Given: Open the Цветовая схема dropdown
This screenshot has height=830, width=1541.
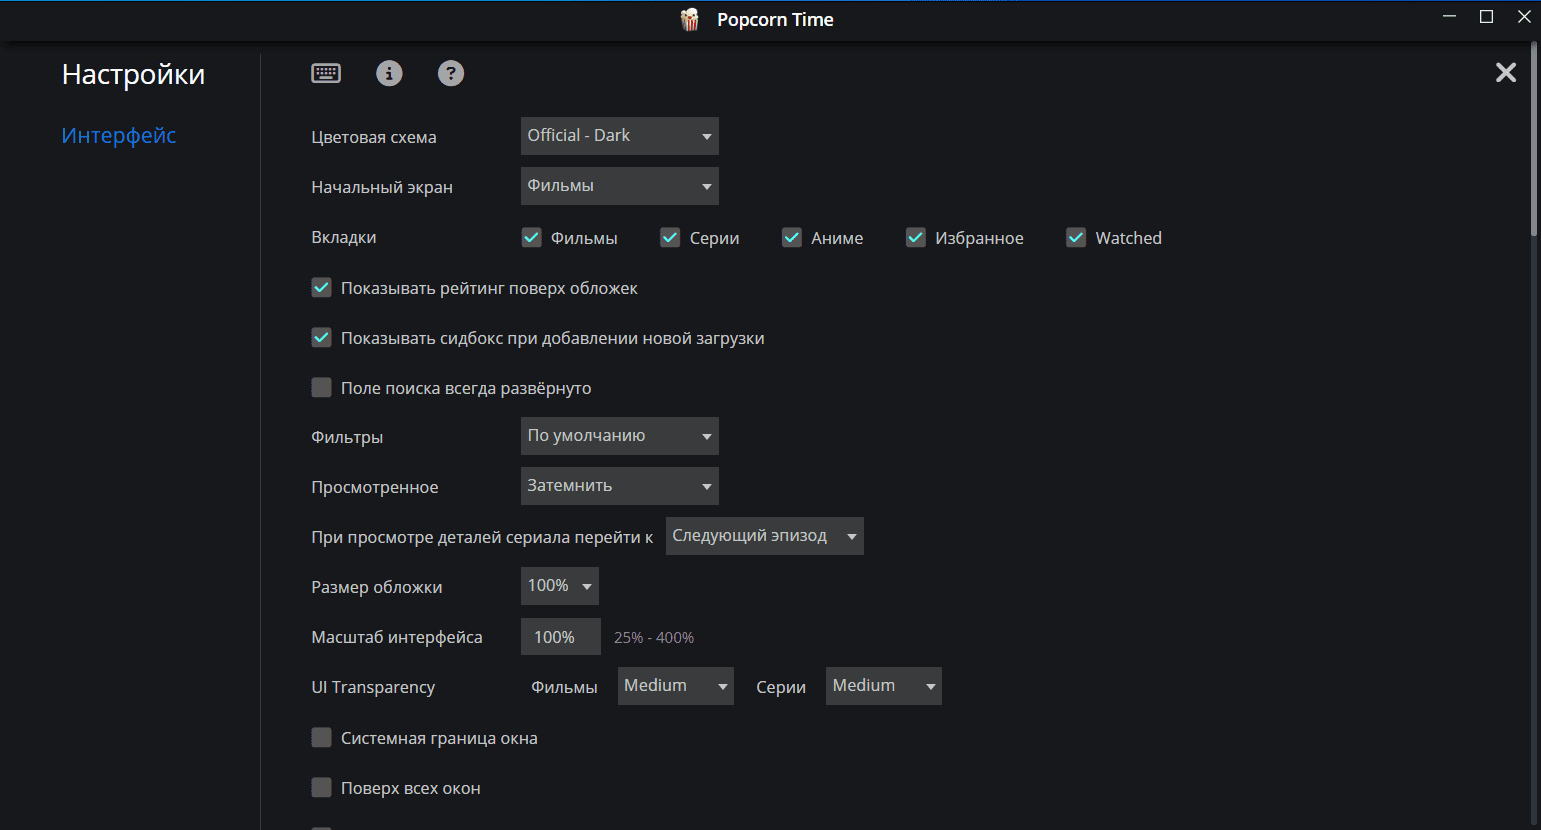Looking at the screenshot, I should tap(619, 136).
